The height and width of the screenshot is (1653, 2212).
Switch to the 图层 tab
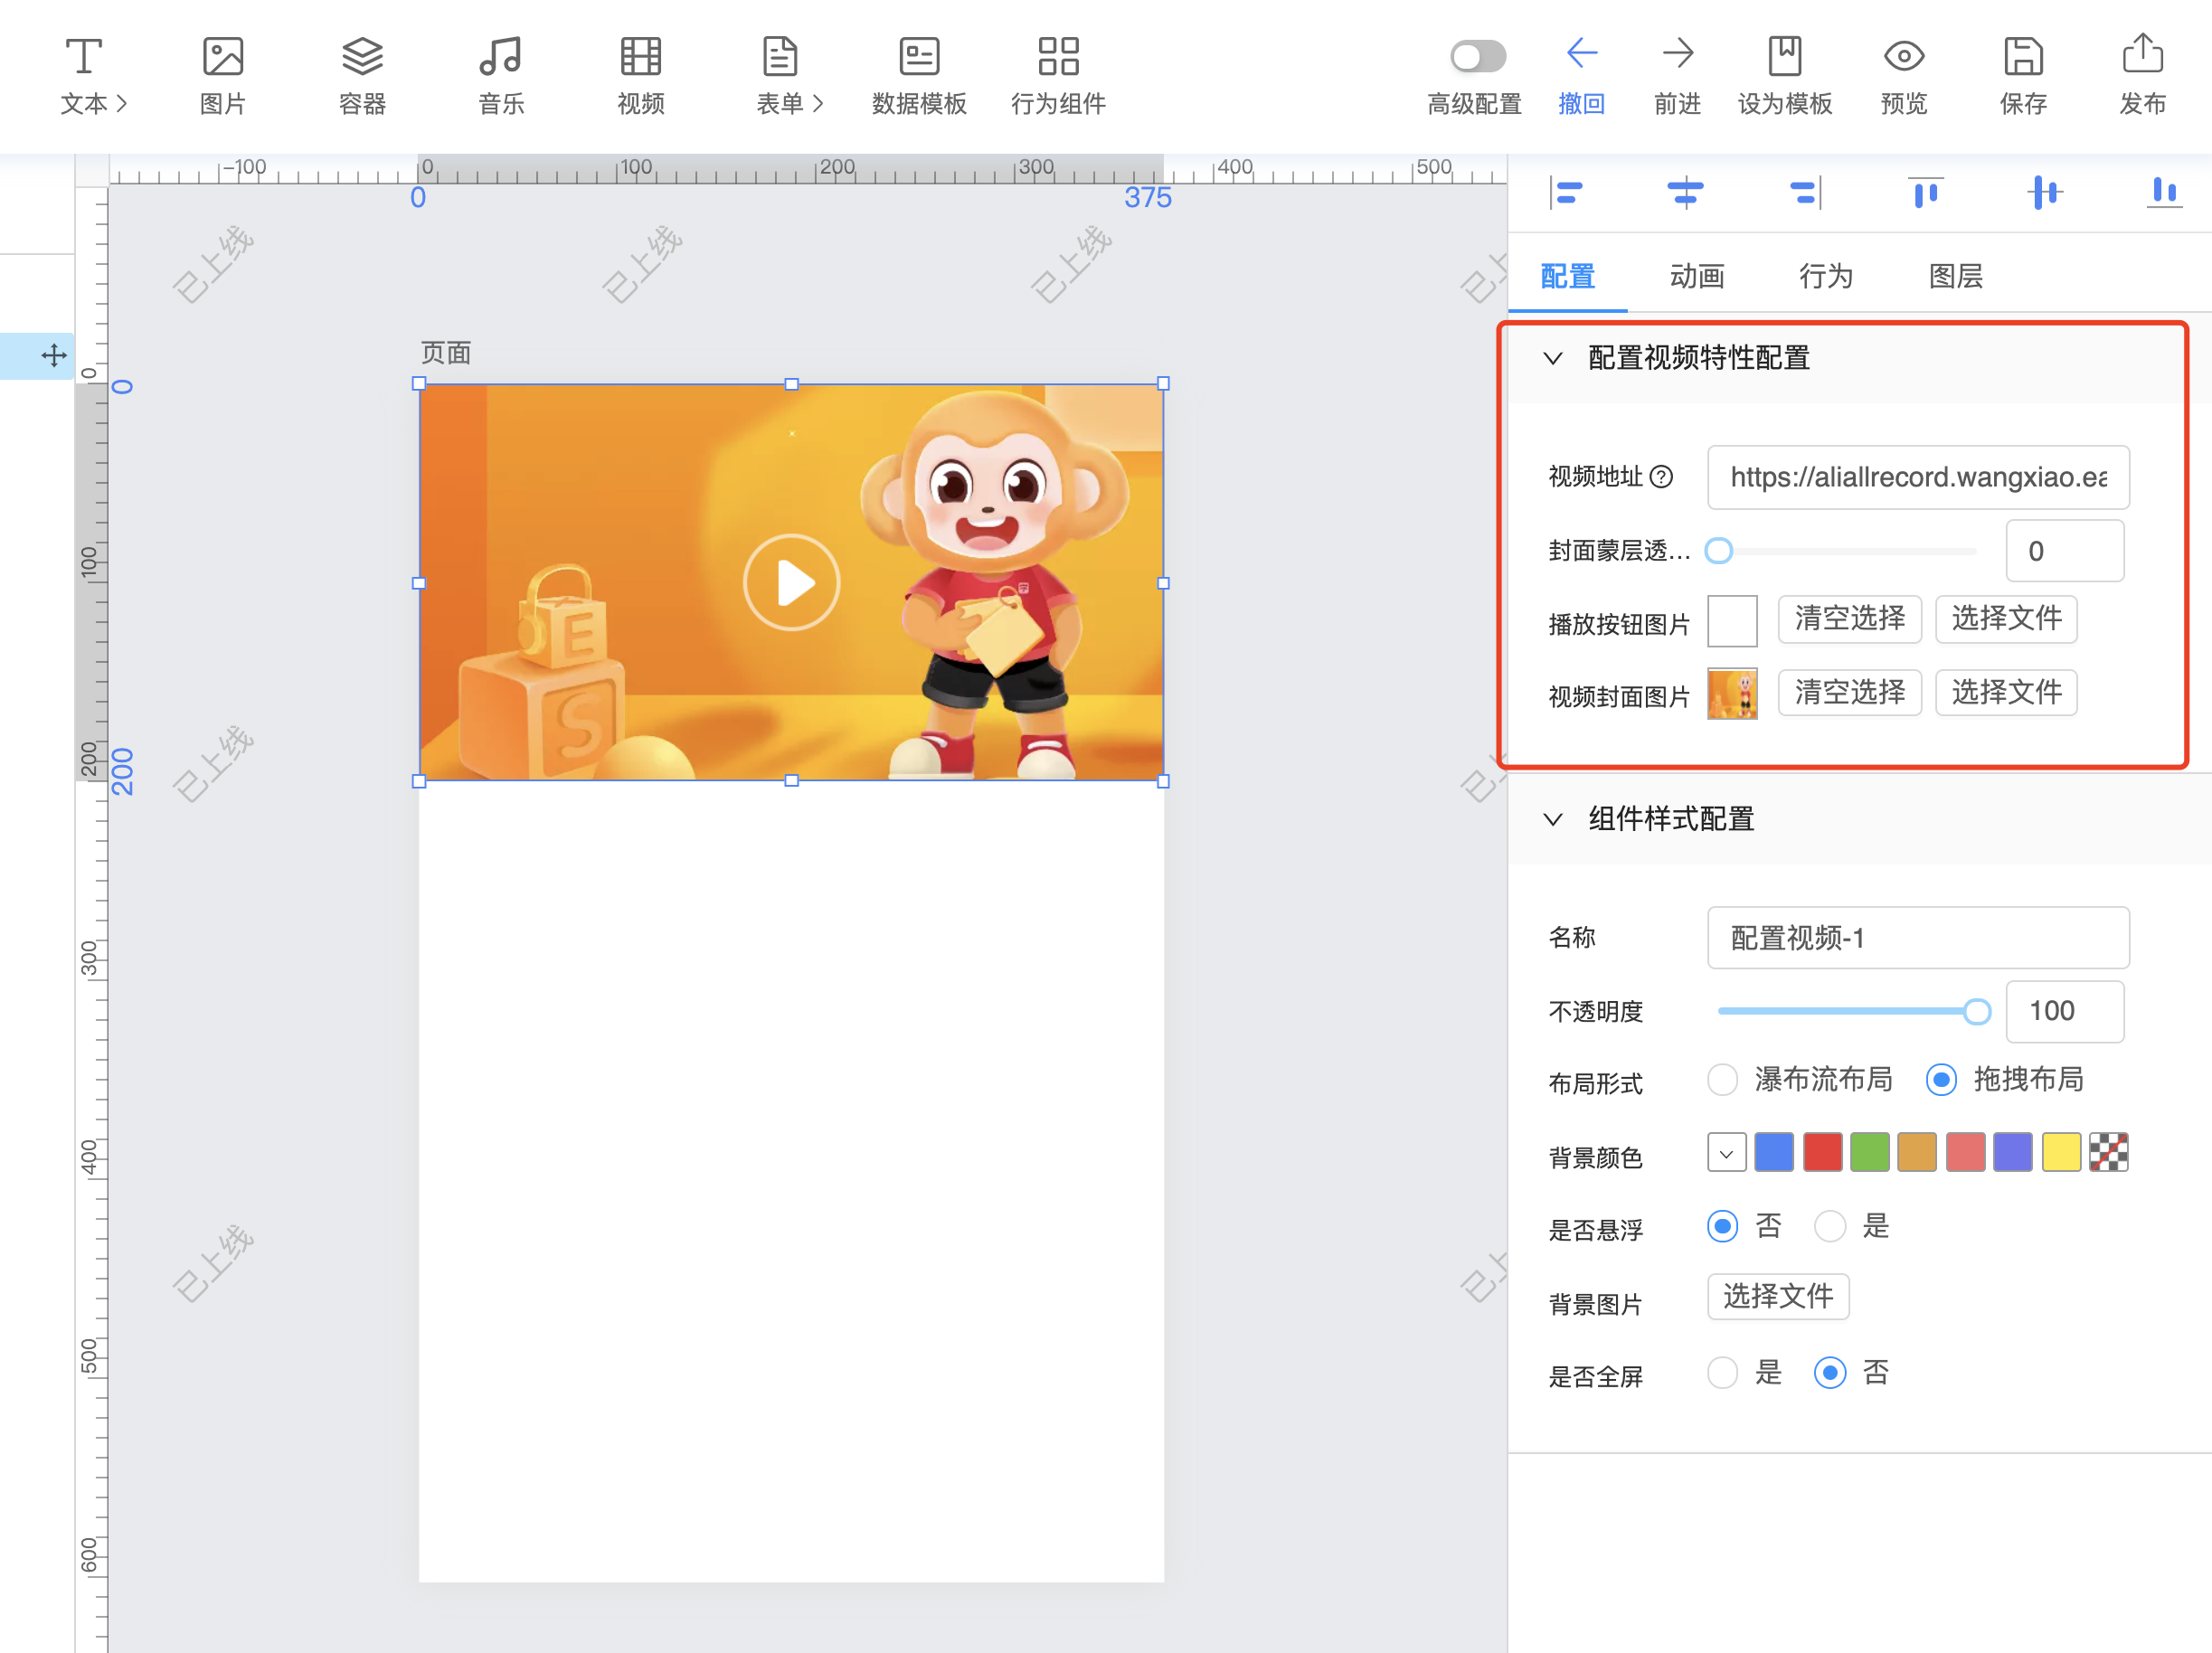point(1955,276)
